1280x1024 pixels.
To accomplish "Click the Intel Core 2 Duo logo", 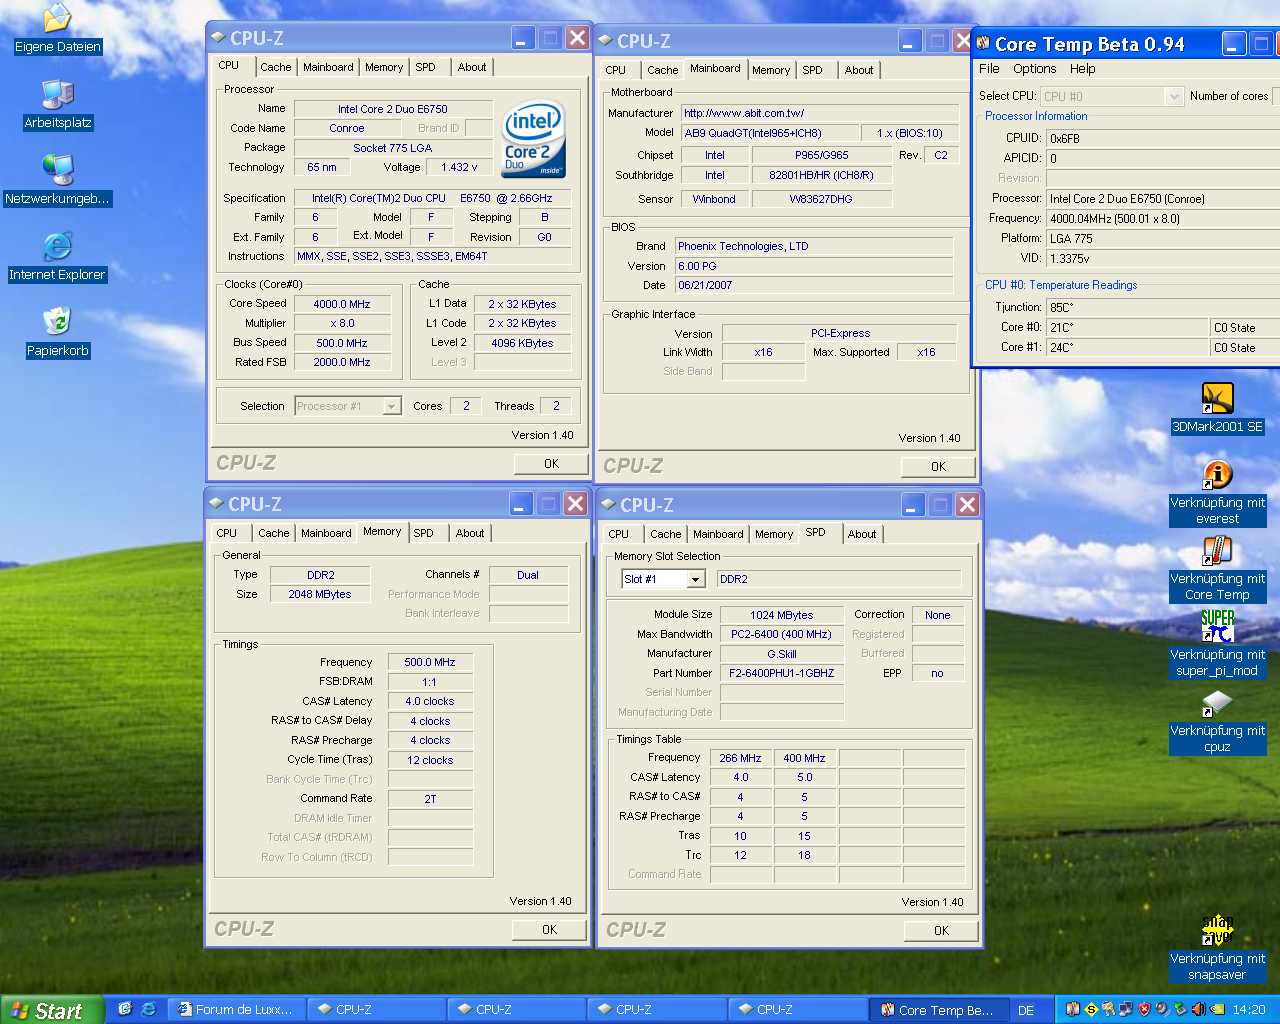I will 534,139.
